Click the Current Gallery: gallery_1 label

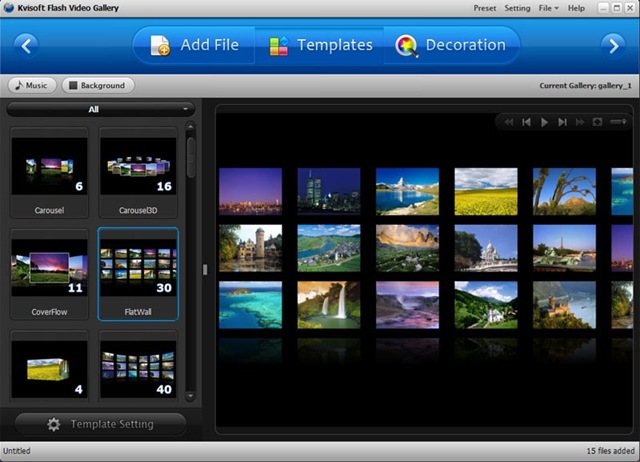[x=585, y=86]
